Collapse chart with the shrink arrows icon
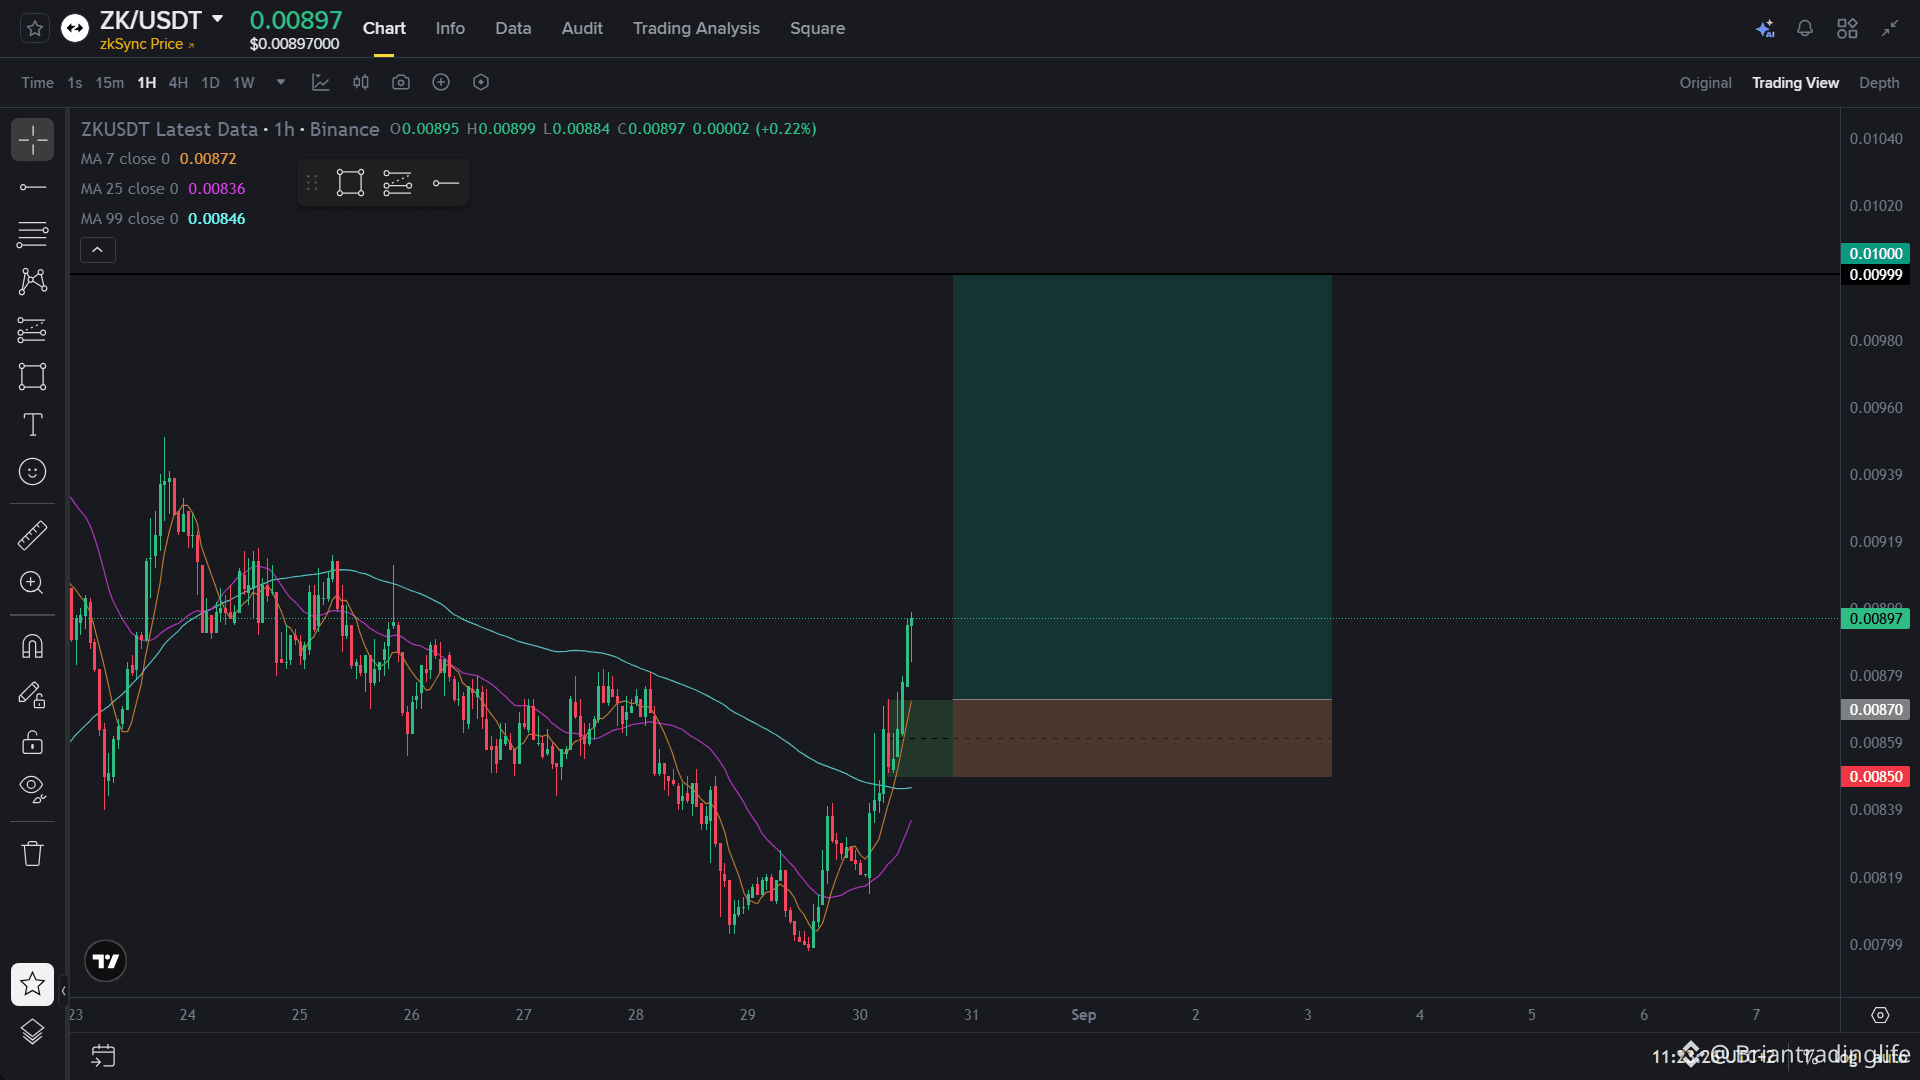Image resolution: width=1920 pixels, height=1080 pixels. [1889, 28]
